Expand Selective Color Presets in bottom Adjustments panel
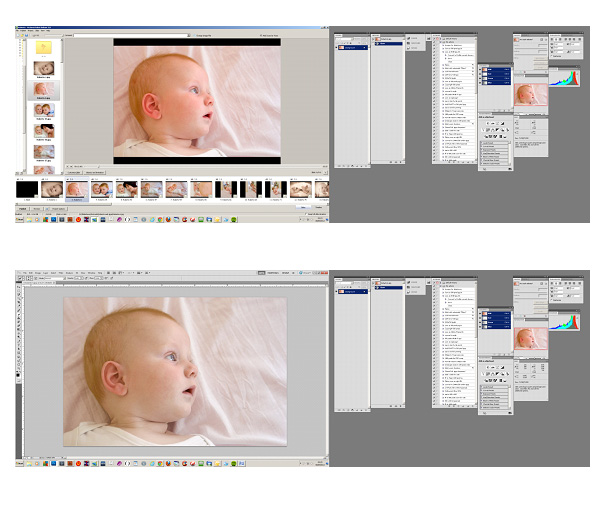Screen dimensions: 611x506 [481, 407]
